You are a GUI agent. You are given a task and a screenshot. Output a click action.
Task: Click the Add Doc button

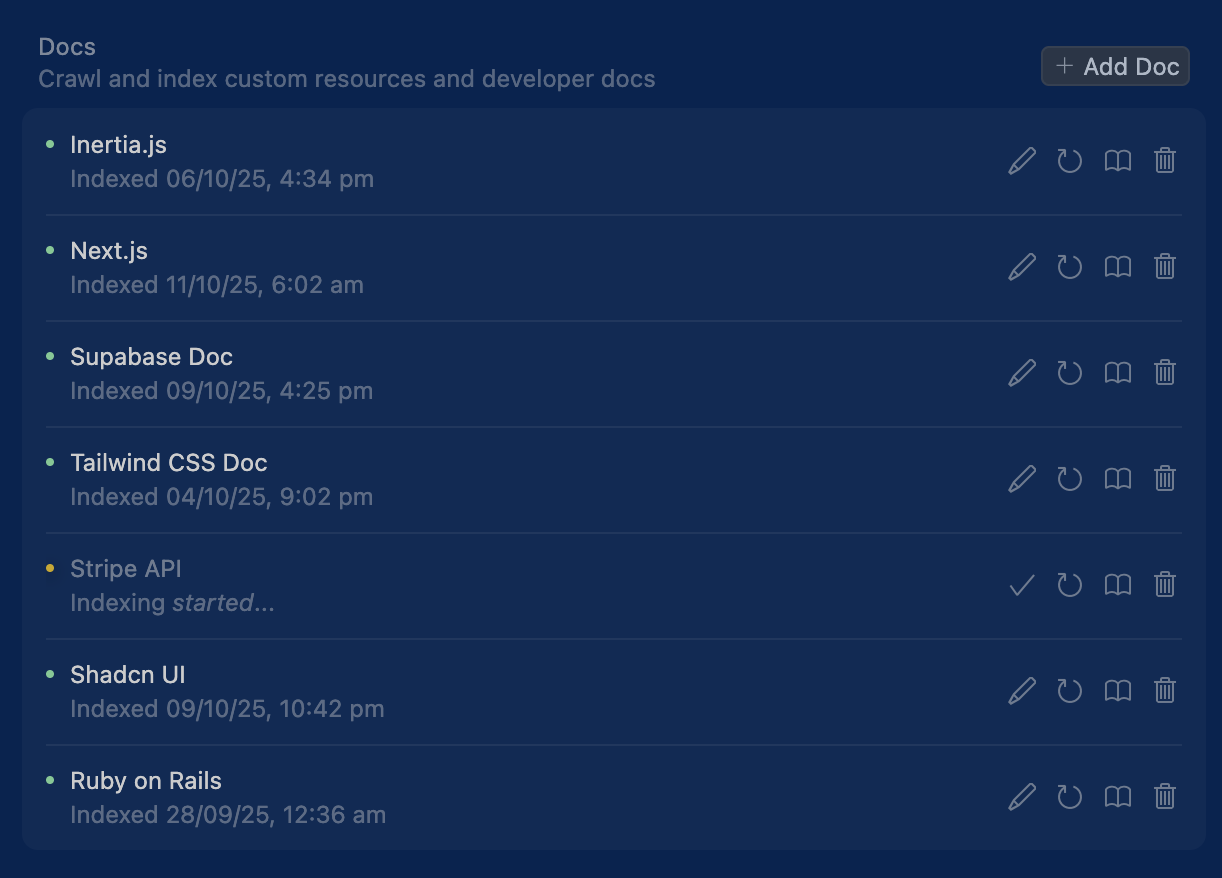(1114, 65)
